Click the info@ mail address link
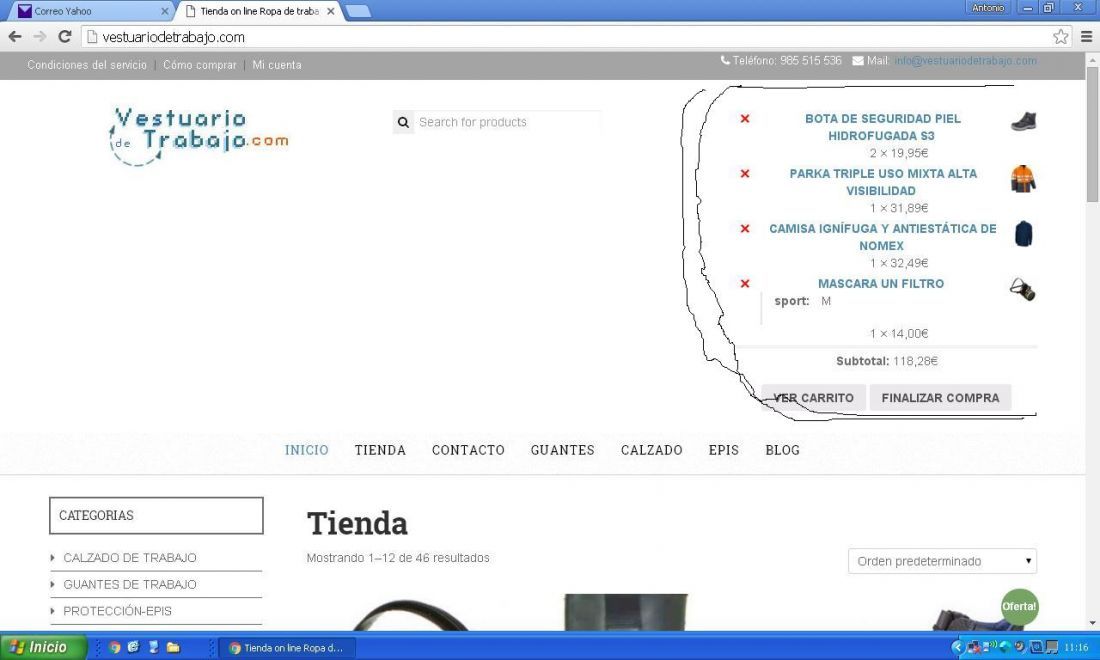This screenshot has height=660, width=1100. tap(965, 60)
